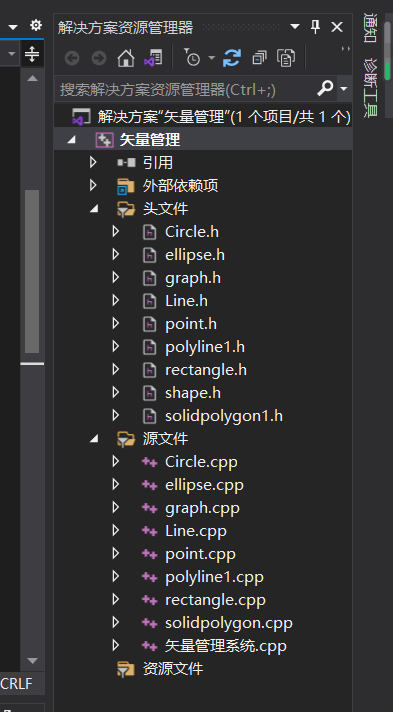Click the pending changes filter clock icon
Screen dimensions: 393x712
click(192, 58)
